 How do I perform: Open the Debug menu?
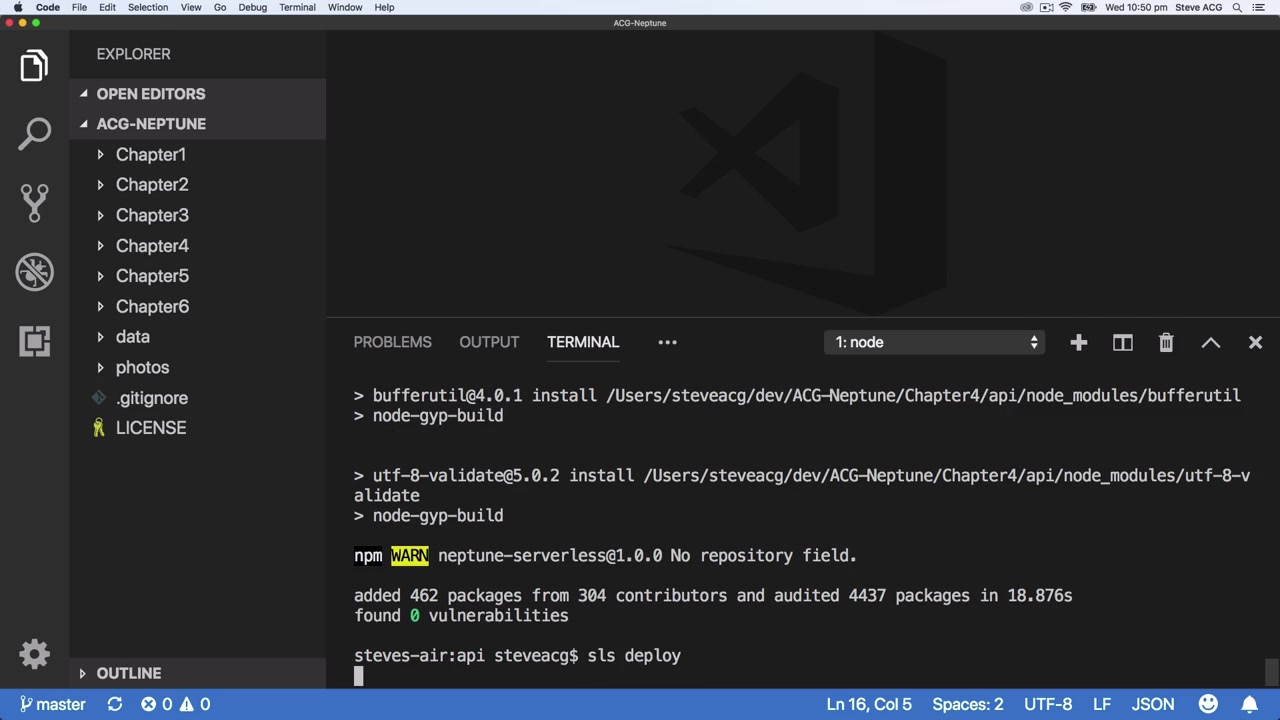(x=252, y=7)
